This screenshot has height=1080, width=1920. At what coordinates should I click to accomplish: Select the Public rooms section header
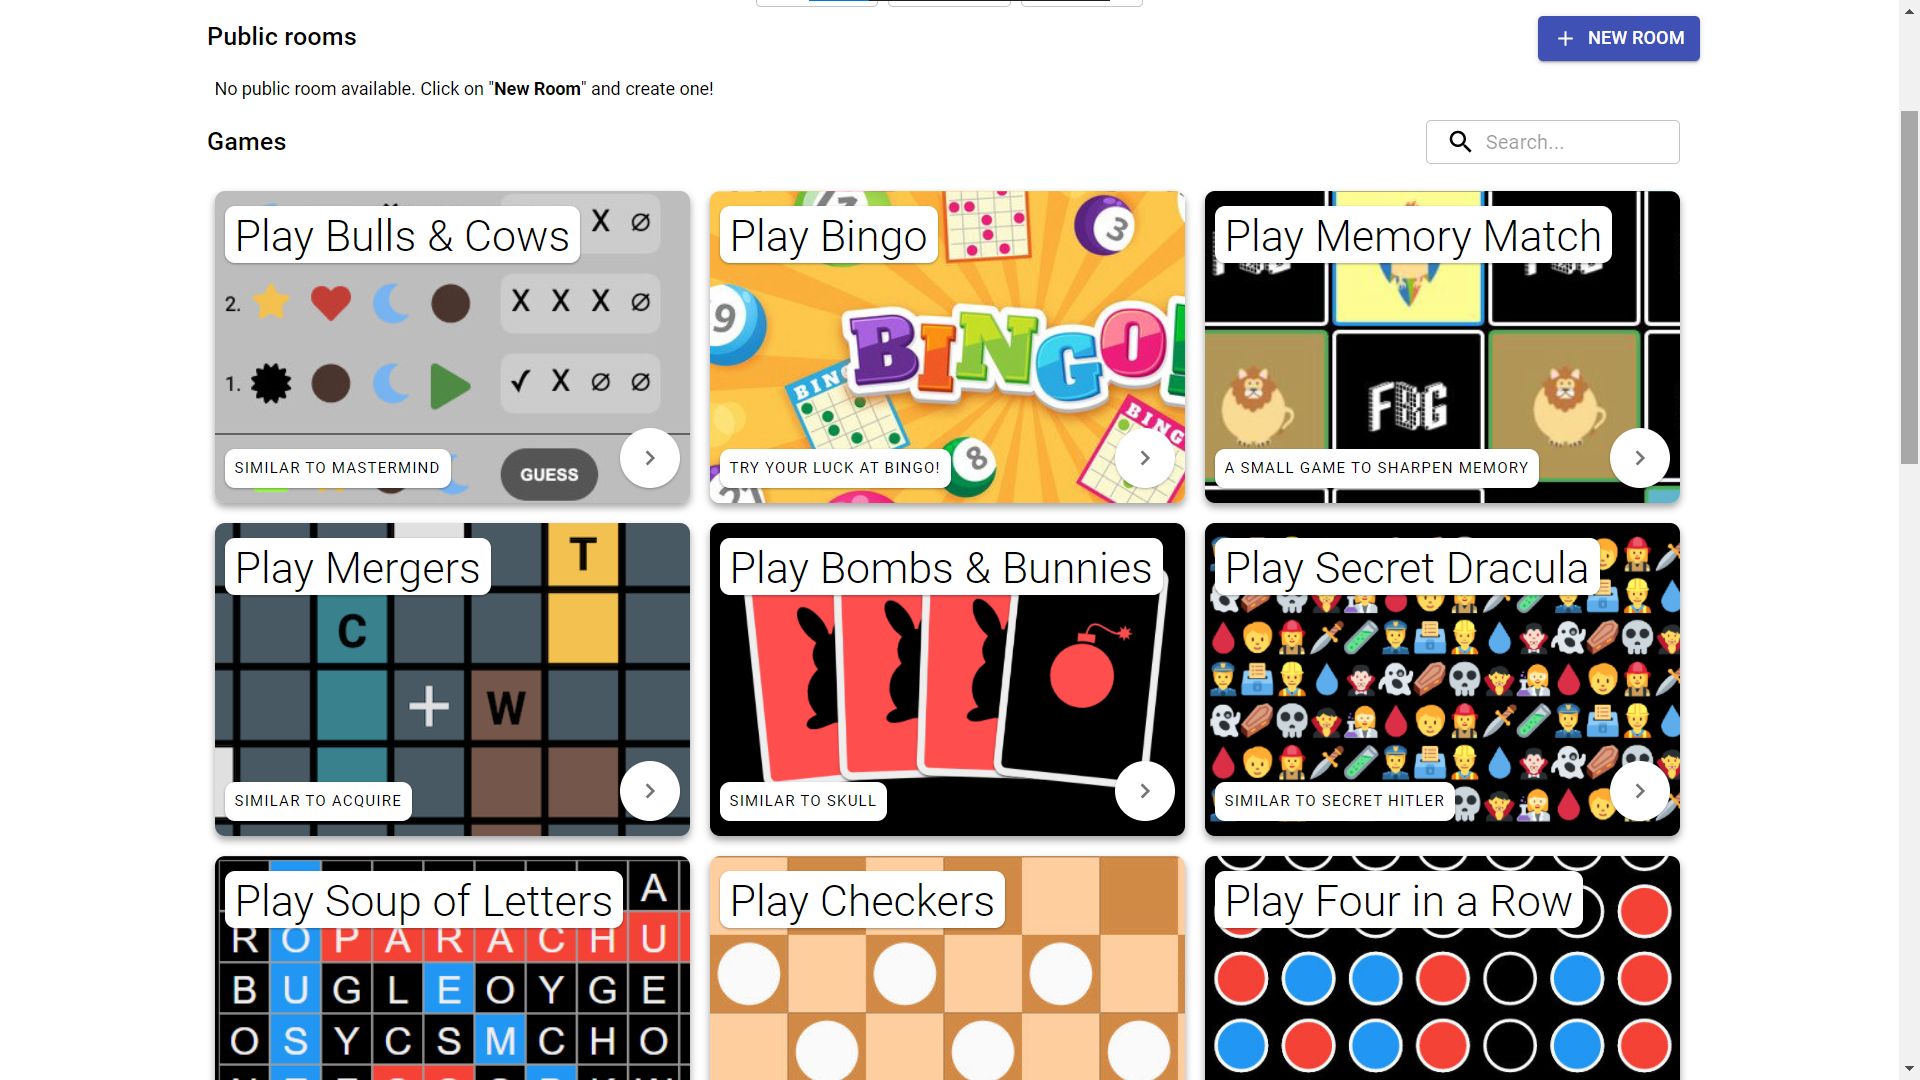(281, 36)
